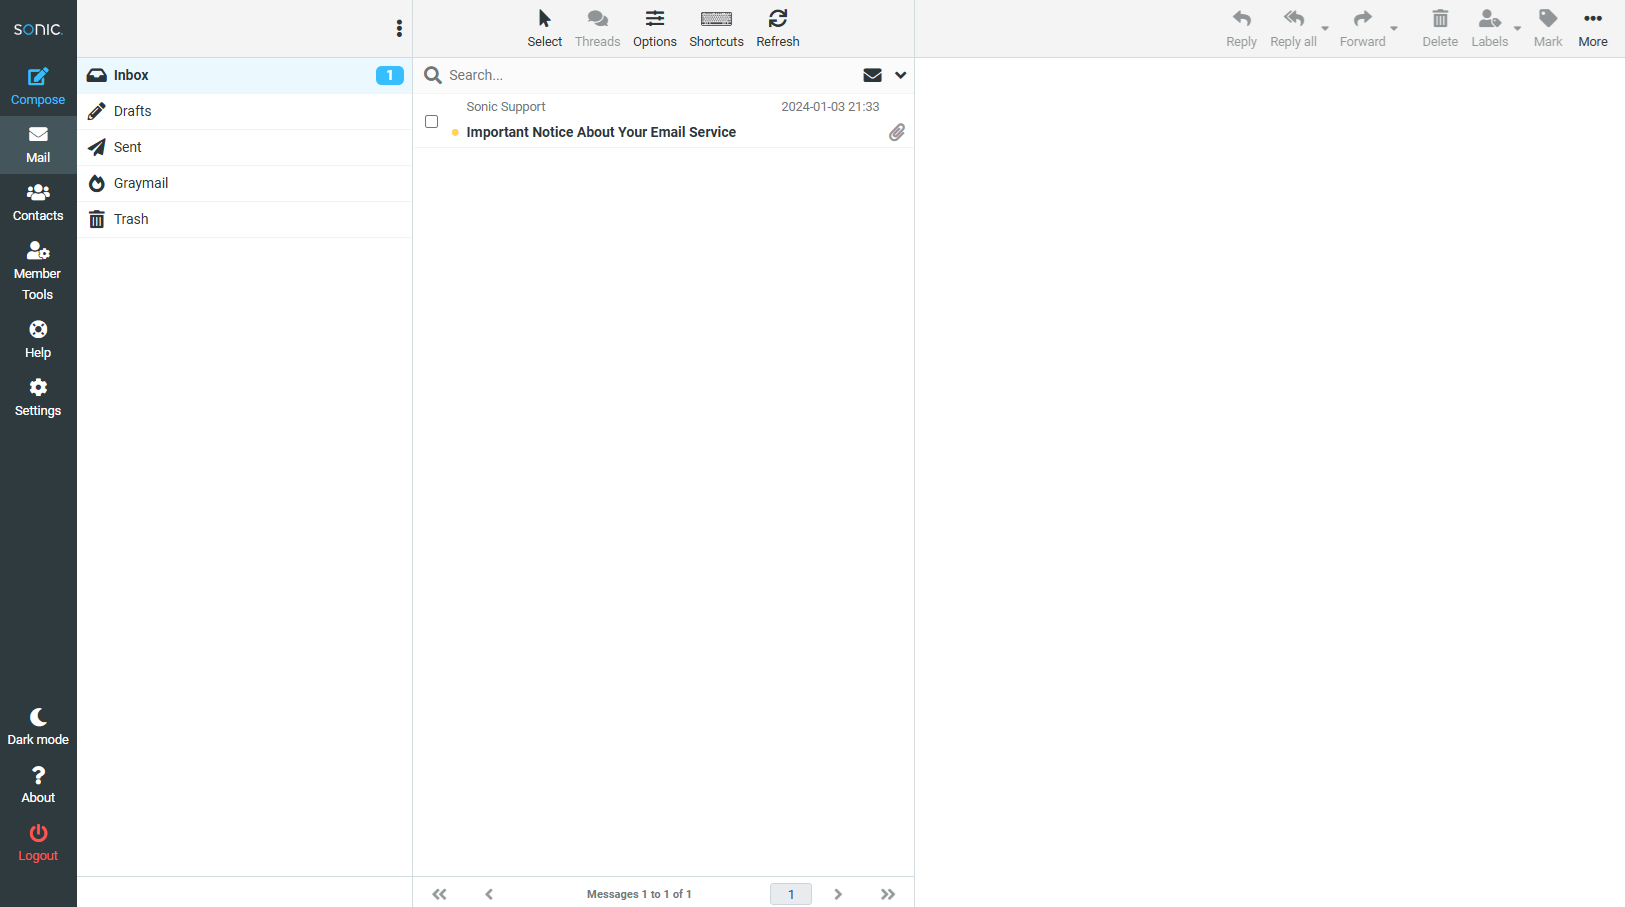Compose a new email

click(38, 87)
